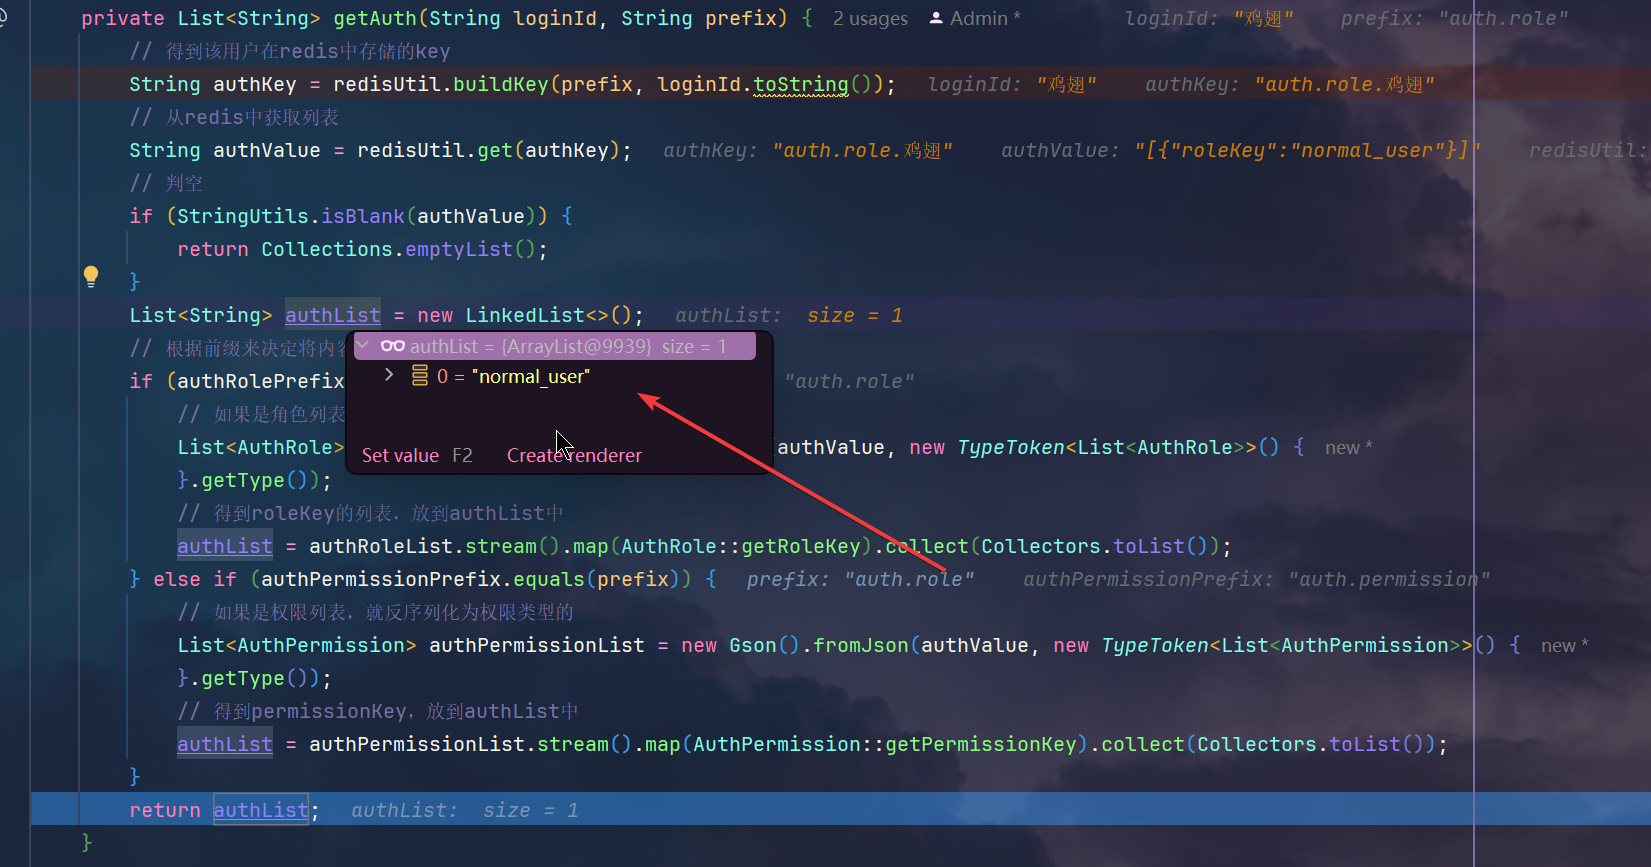Click the author person icon beside Admin

click(x=936, y=18)
